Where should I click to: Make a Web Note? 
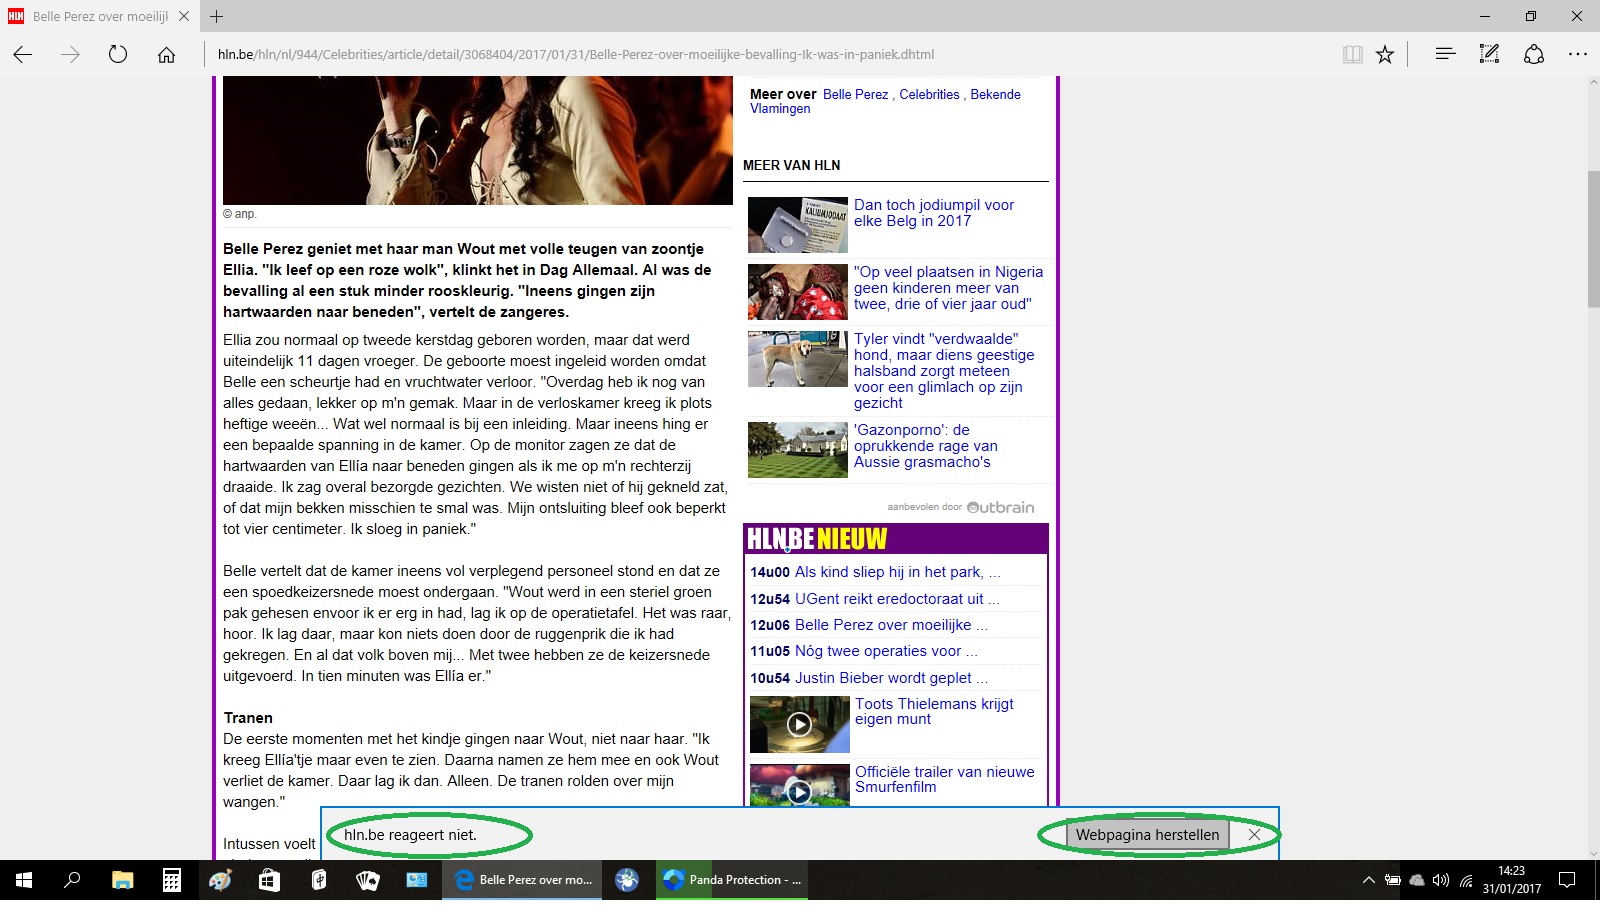[x=1489, y=54]
